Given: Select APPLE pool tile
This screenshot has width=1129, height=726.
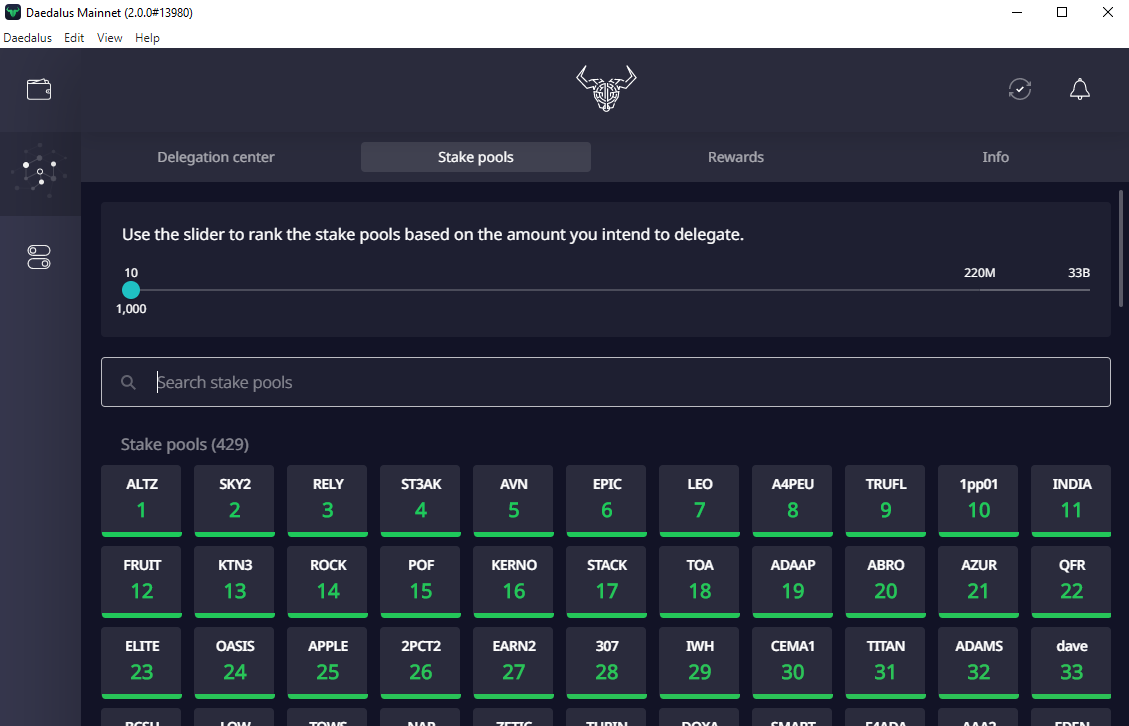Looking at the screenshot, I should click(x=328, y=663).
